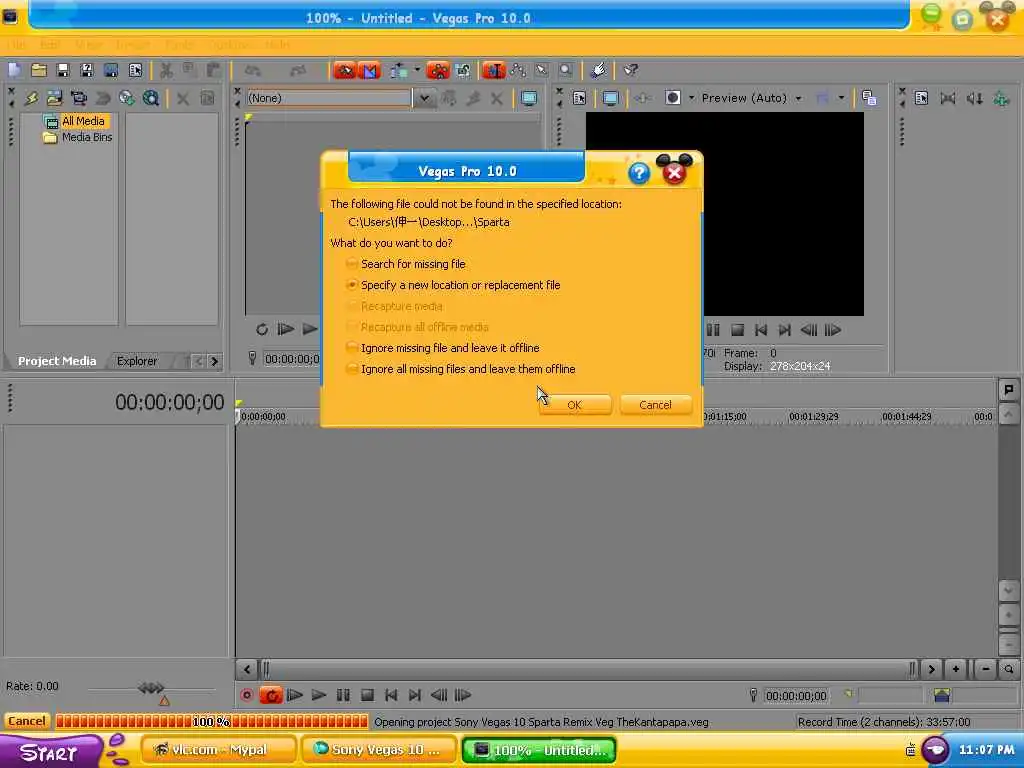Toggle the Automatic Crossfades toolbar icon
This screenshot has height=768, width=1024.
(x=369, y=70)
